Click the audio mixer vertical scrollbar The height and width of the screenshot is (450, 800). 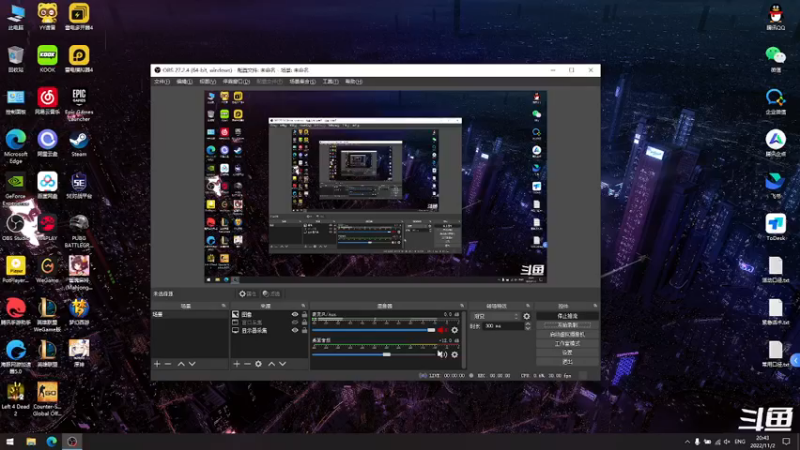pos(464,338)
